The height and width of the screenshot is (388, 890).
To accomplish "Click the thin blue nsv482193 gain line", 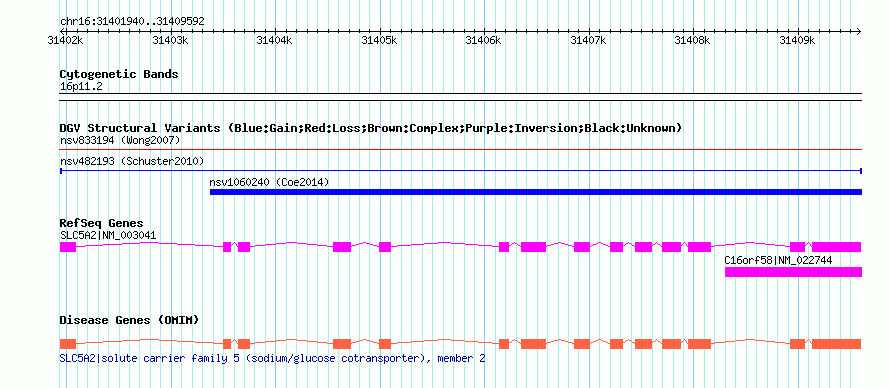I will tap(461, 171).
